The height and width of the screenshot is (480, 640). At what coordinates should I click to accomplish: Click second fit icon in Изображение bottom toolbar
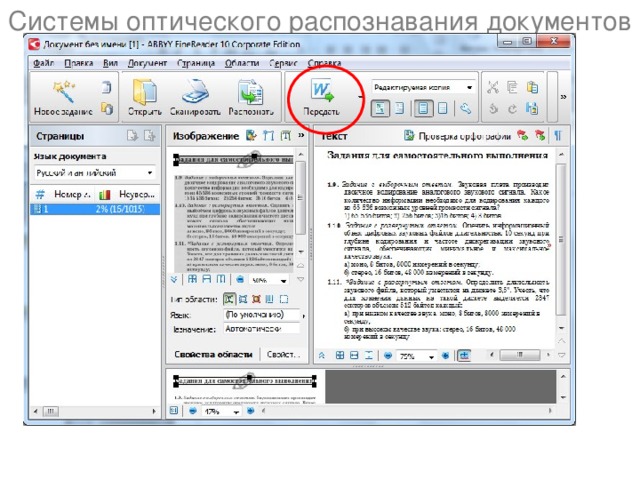[x=207, y=279]
